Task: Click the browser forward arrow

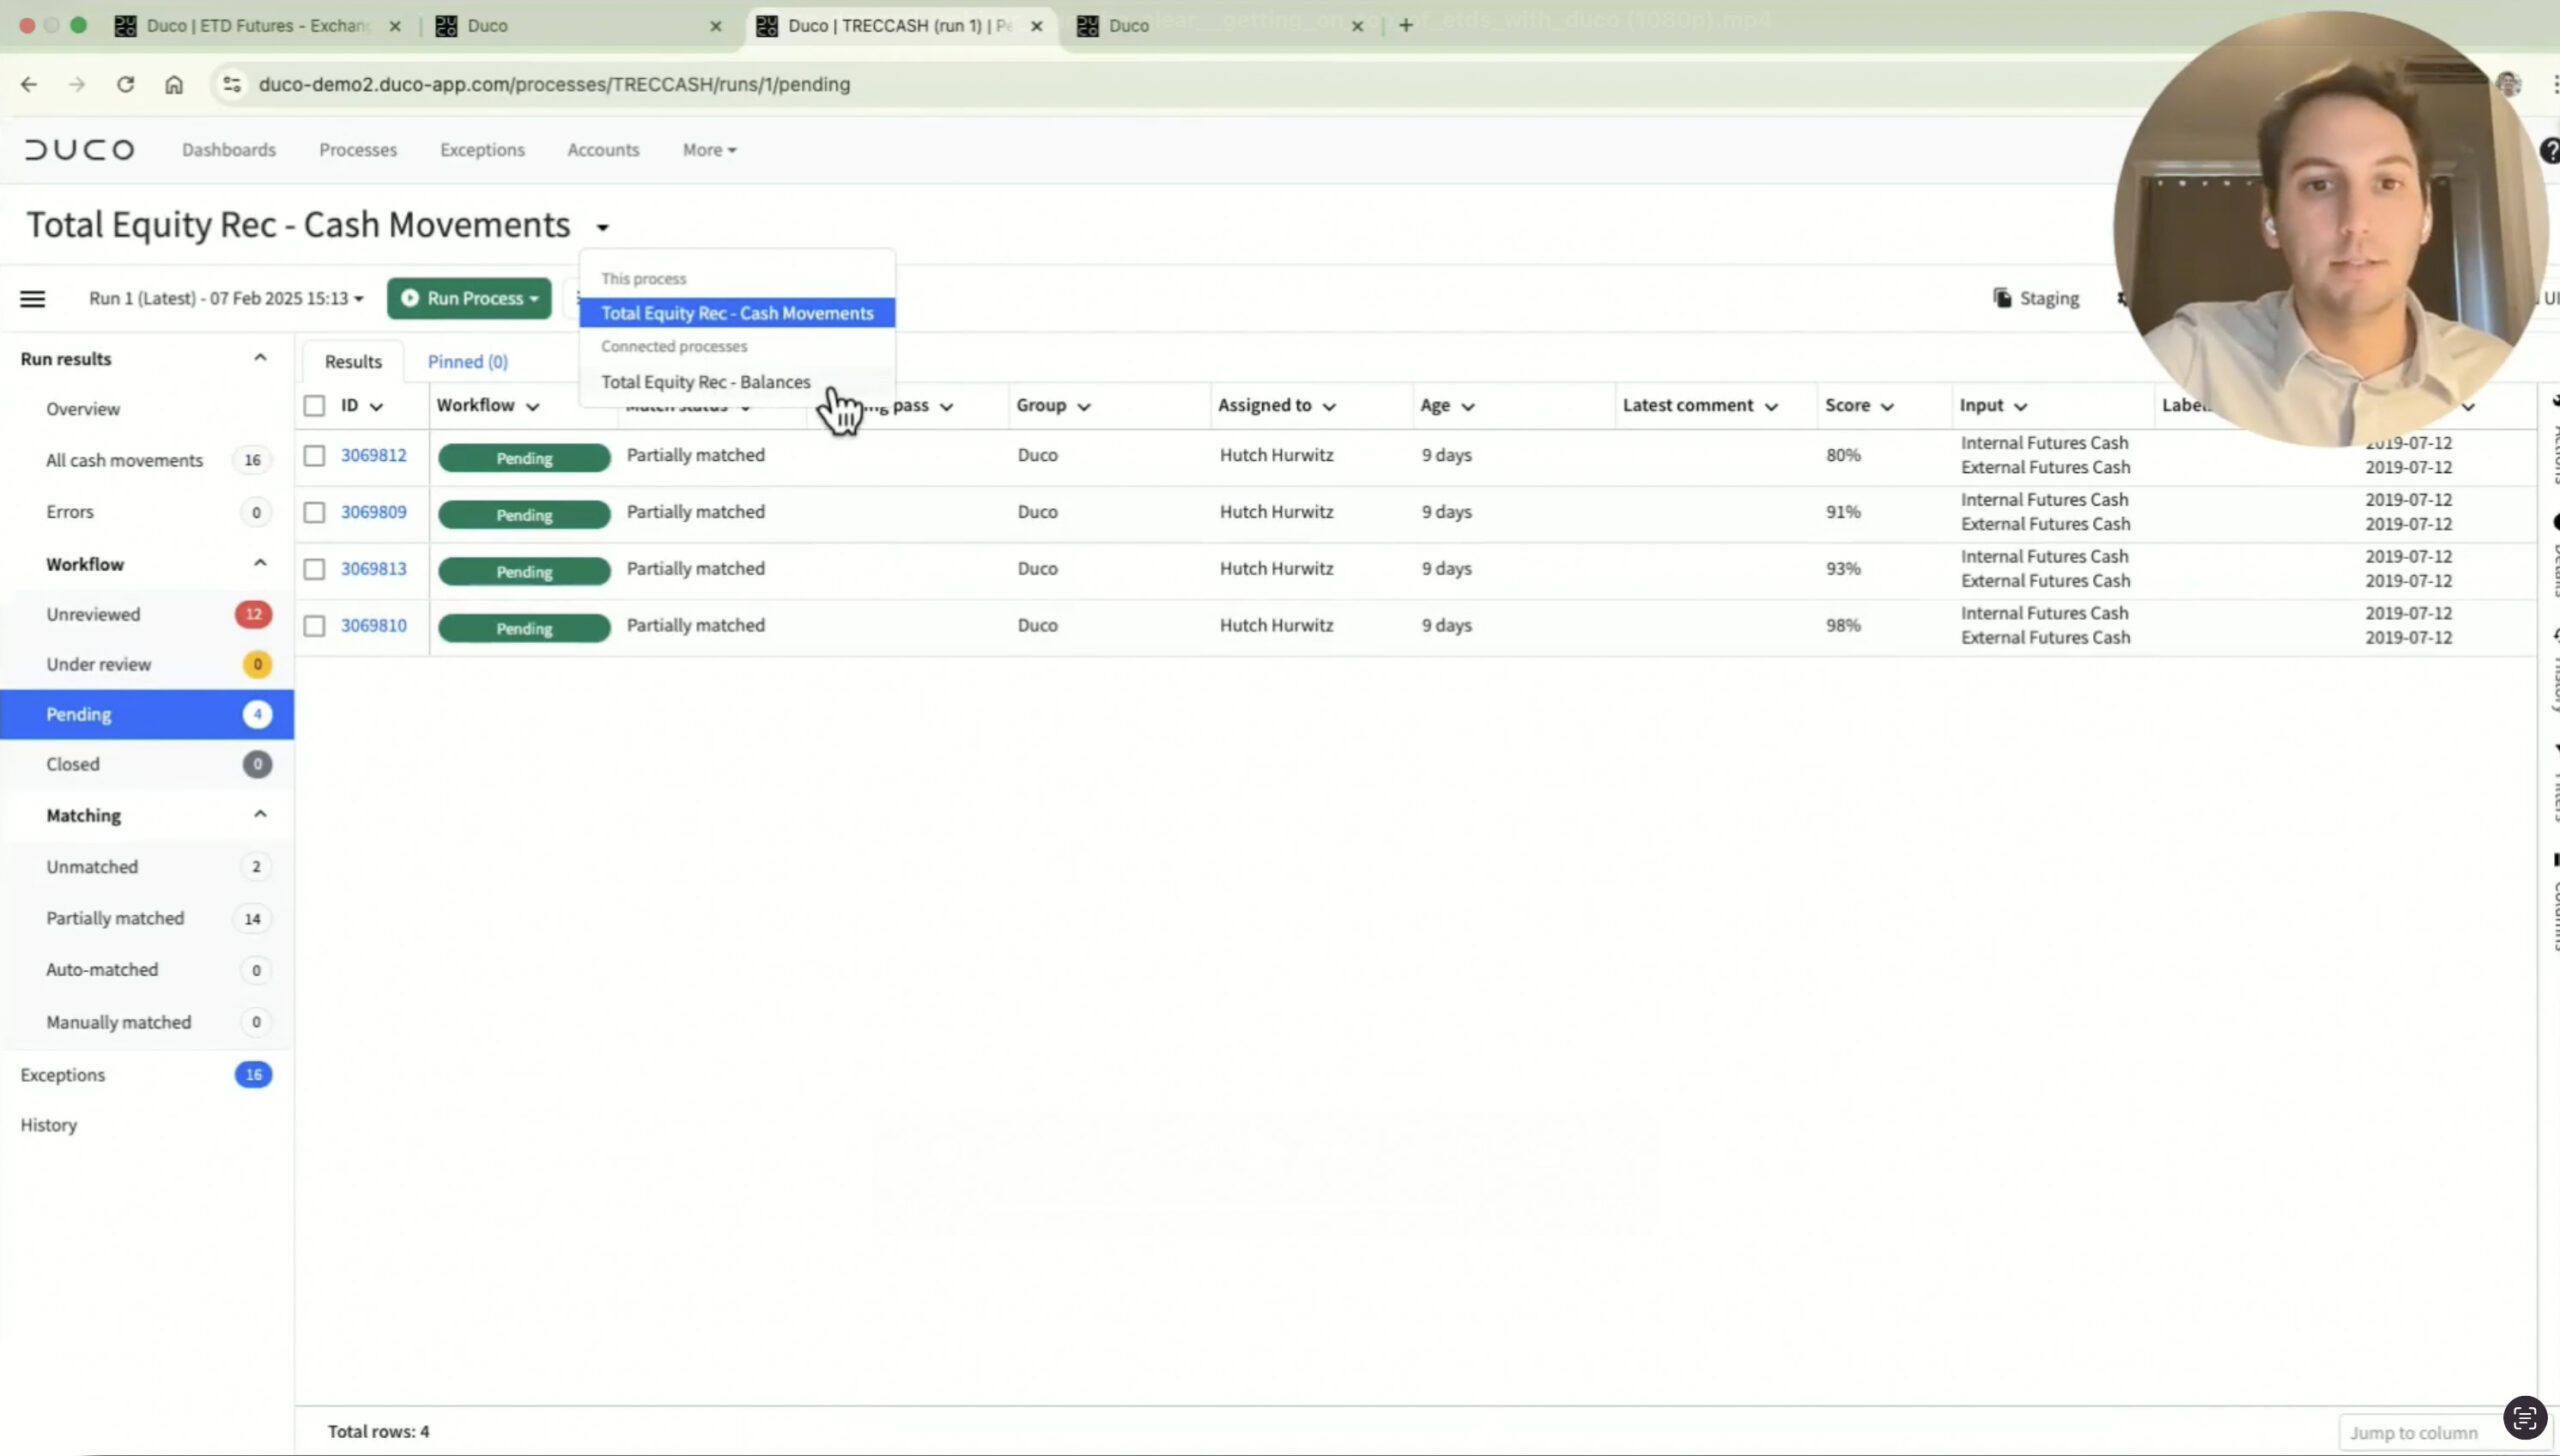Action: pos(77,85)
